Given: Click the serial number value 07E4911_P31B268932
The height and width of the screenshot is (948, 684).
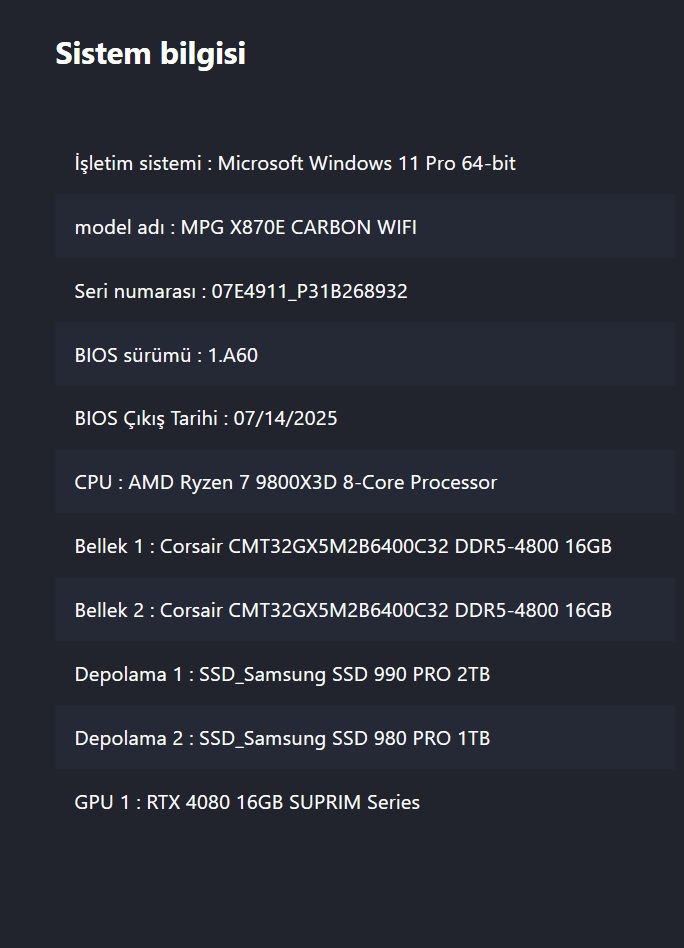Looking at the screenshot, I should coord(310,291).
